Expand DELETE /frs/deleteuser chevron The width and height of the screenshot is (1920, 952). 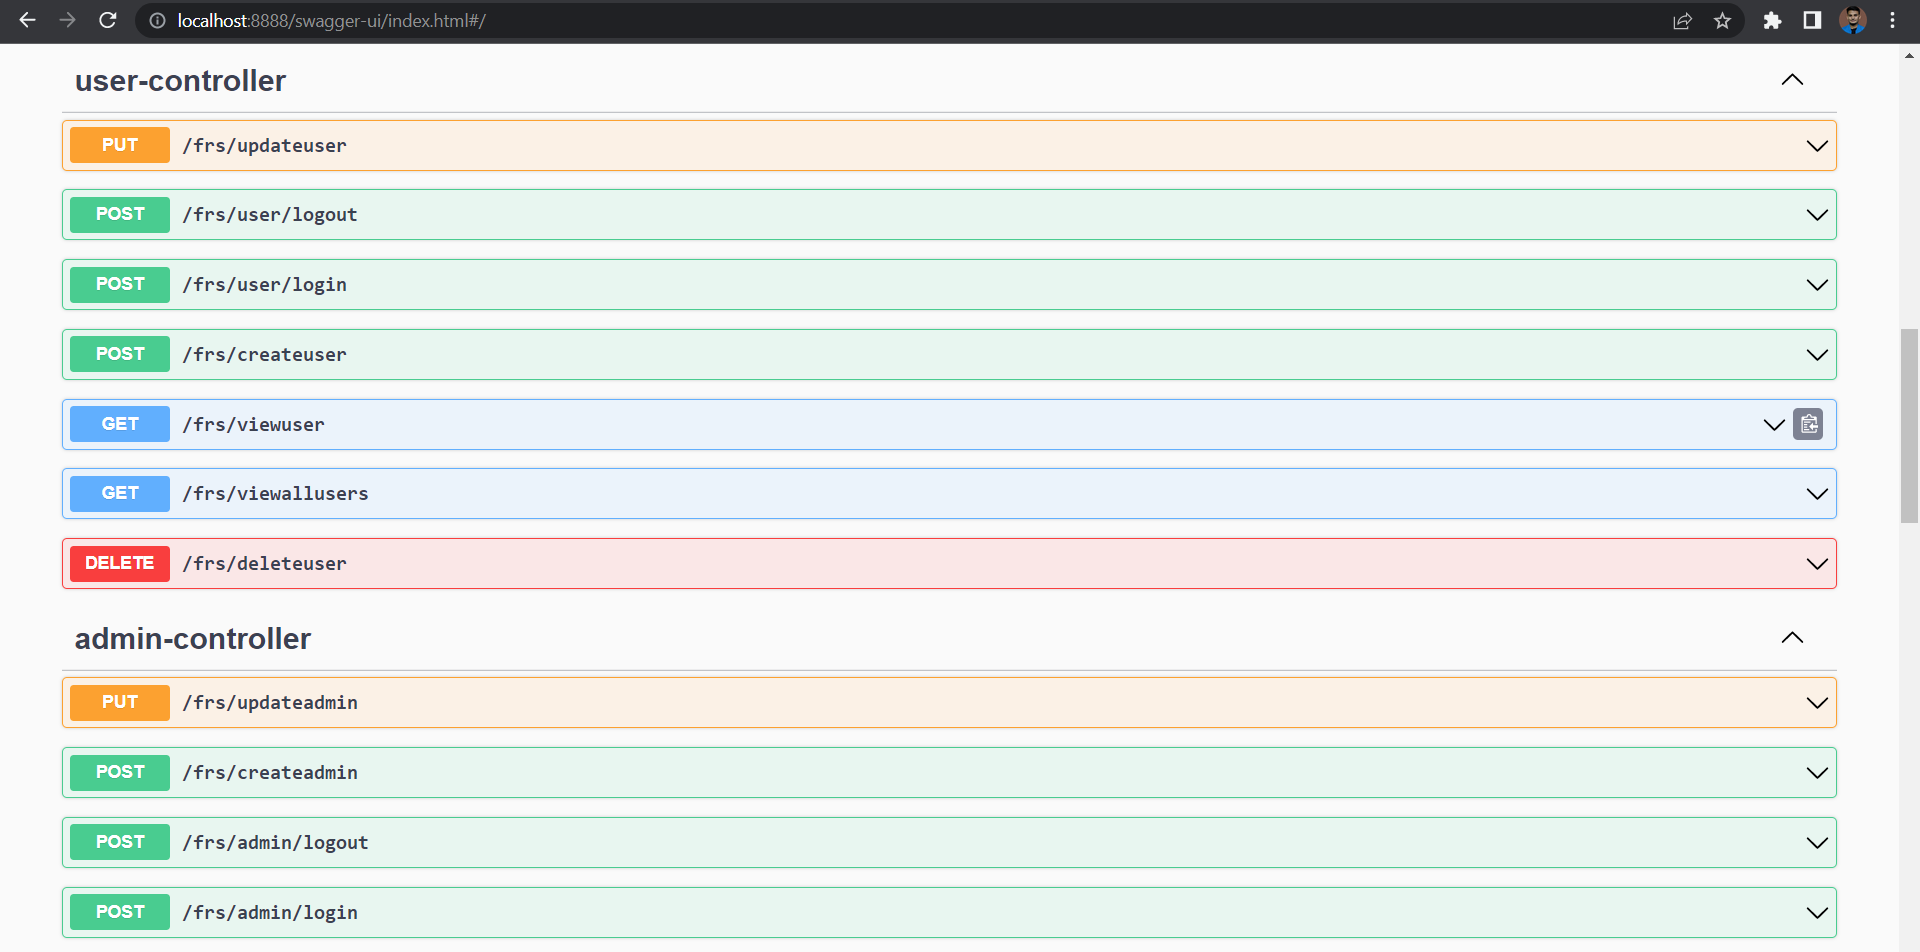click(1817, 564)
